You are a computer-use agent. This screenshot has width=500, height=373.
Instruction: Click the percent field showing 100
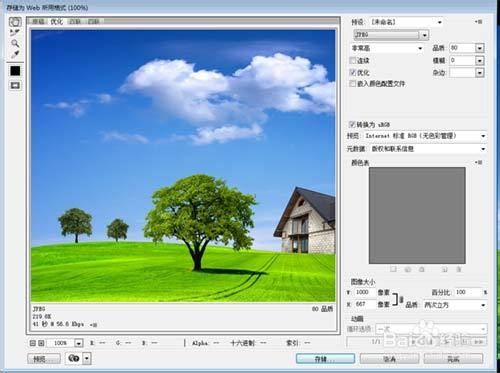[468, 292]
